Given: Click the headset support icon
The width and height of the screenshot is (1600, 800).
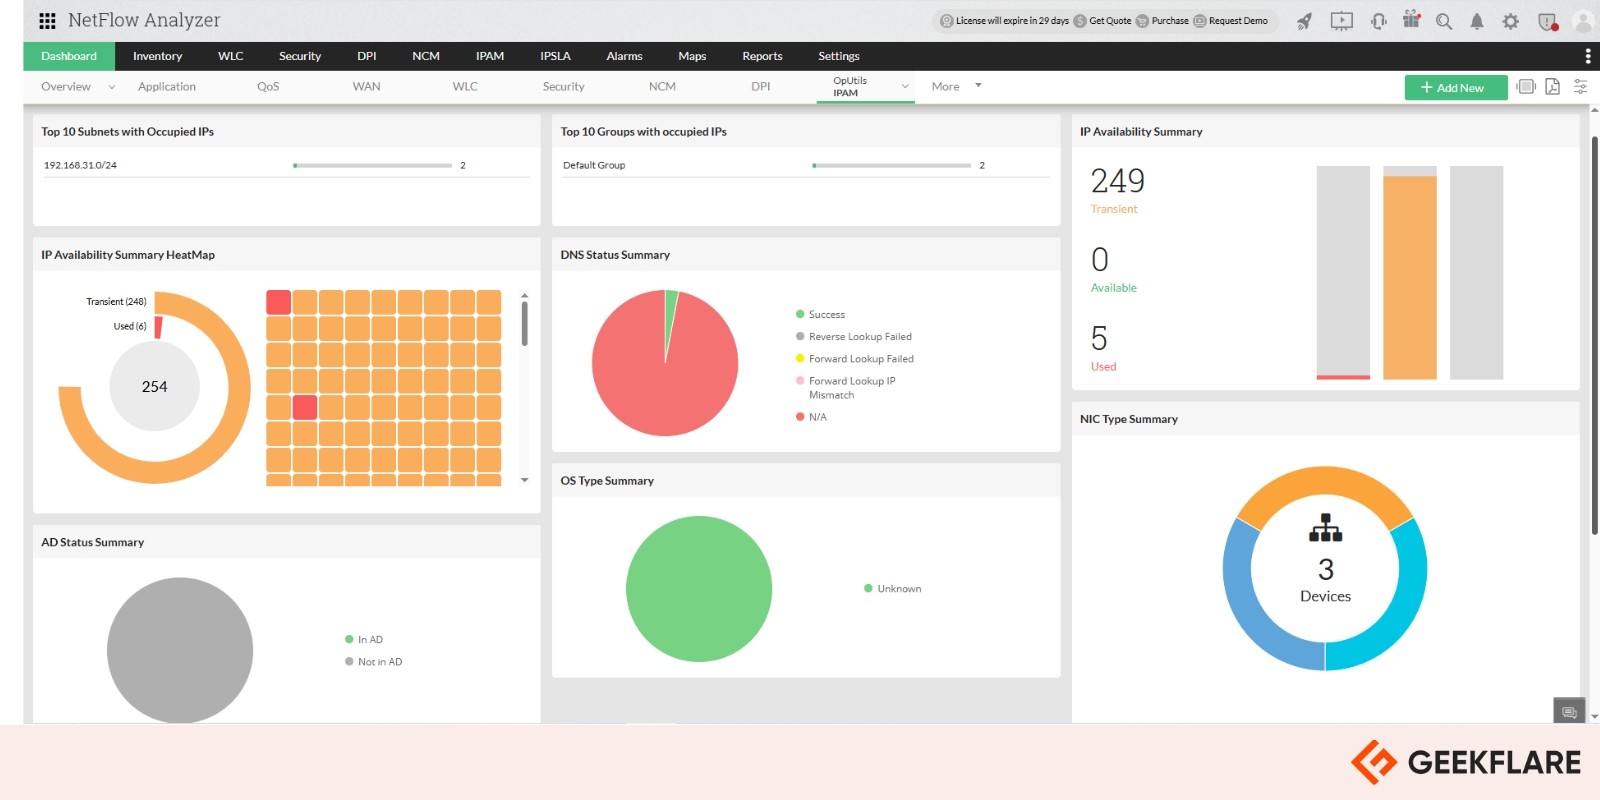Looking at the screenshot, I should (x=1378, y=21).
